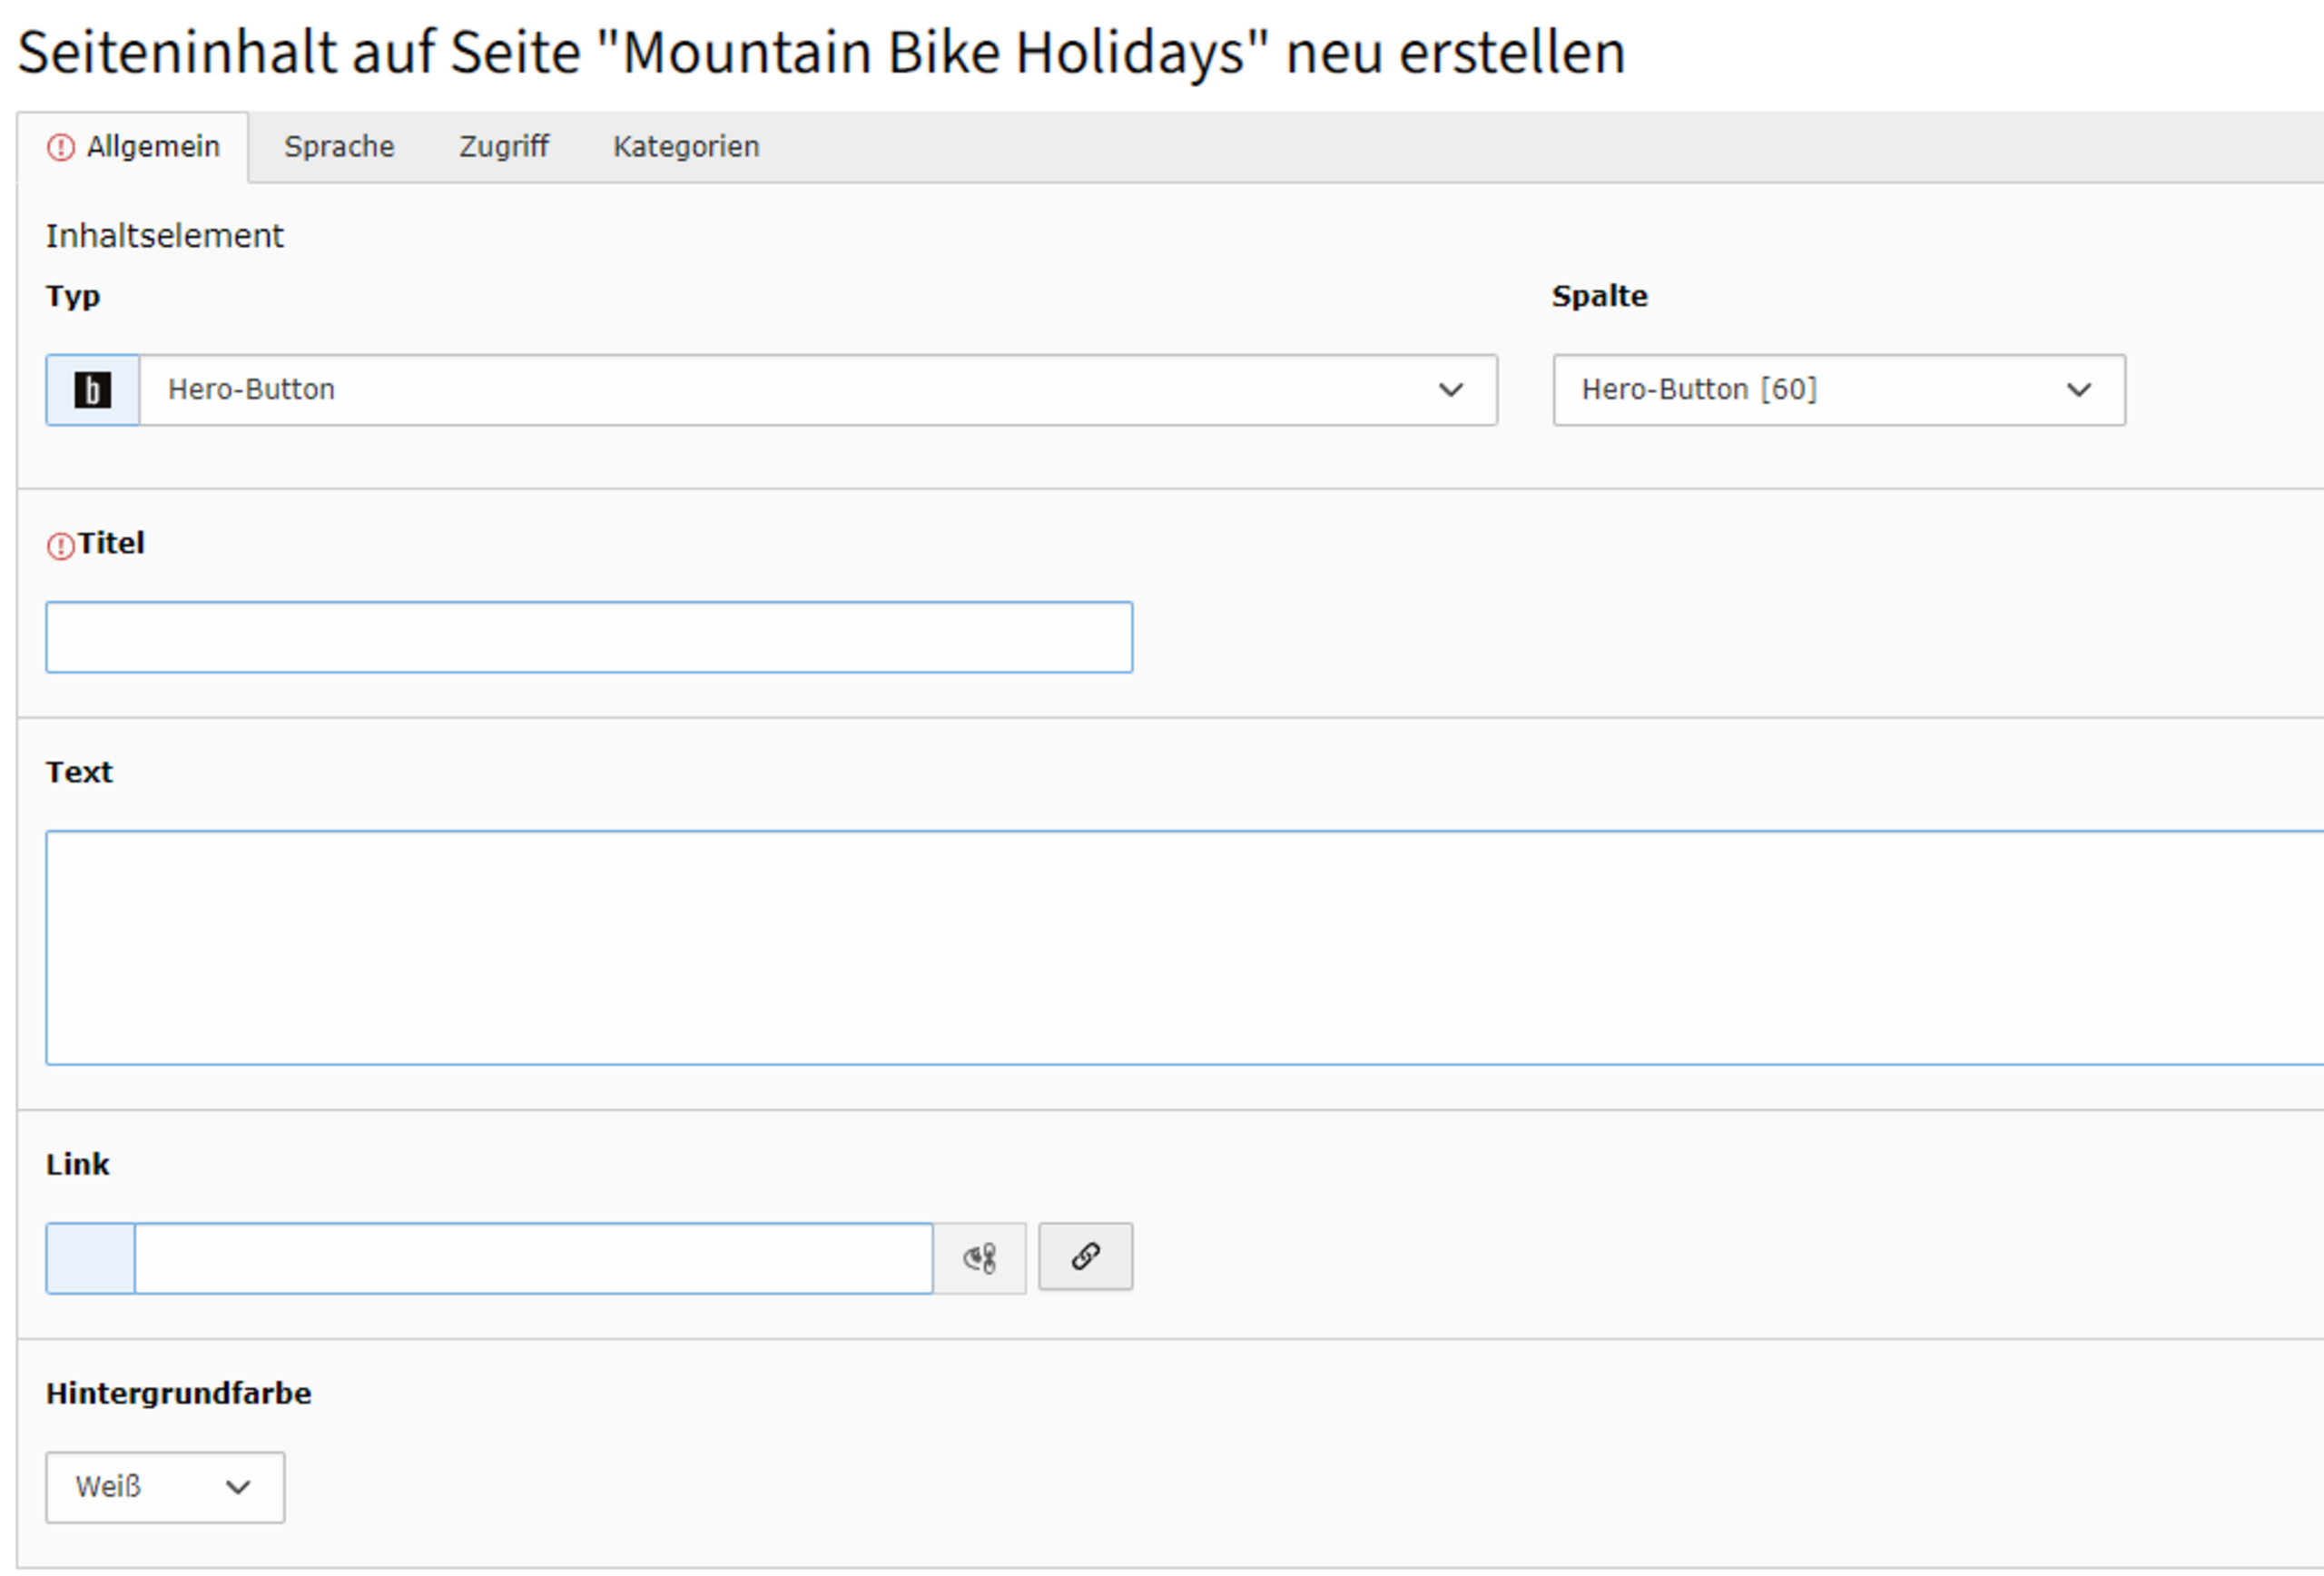The height and width of the screenshot is (1576, 2324).
Task: Switch to the Sprache tab
Action: click(x=339, y=147)
